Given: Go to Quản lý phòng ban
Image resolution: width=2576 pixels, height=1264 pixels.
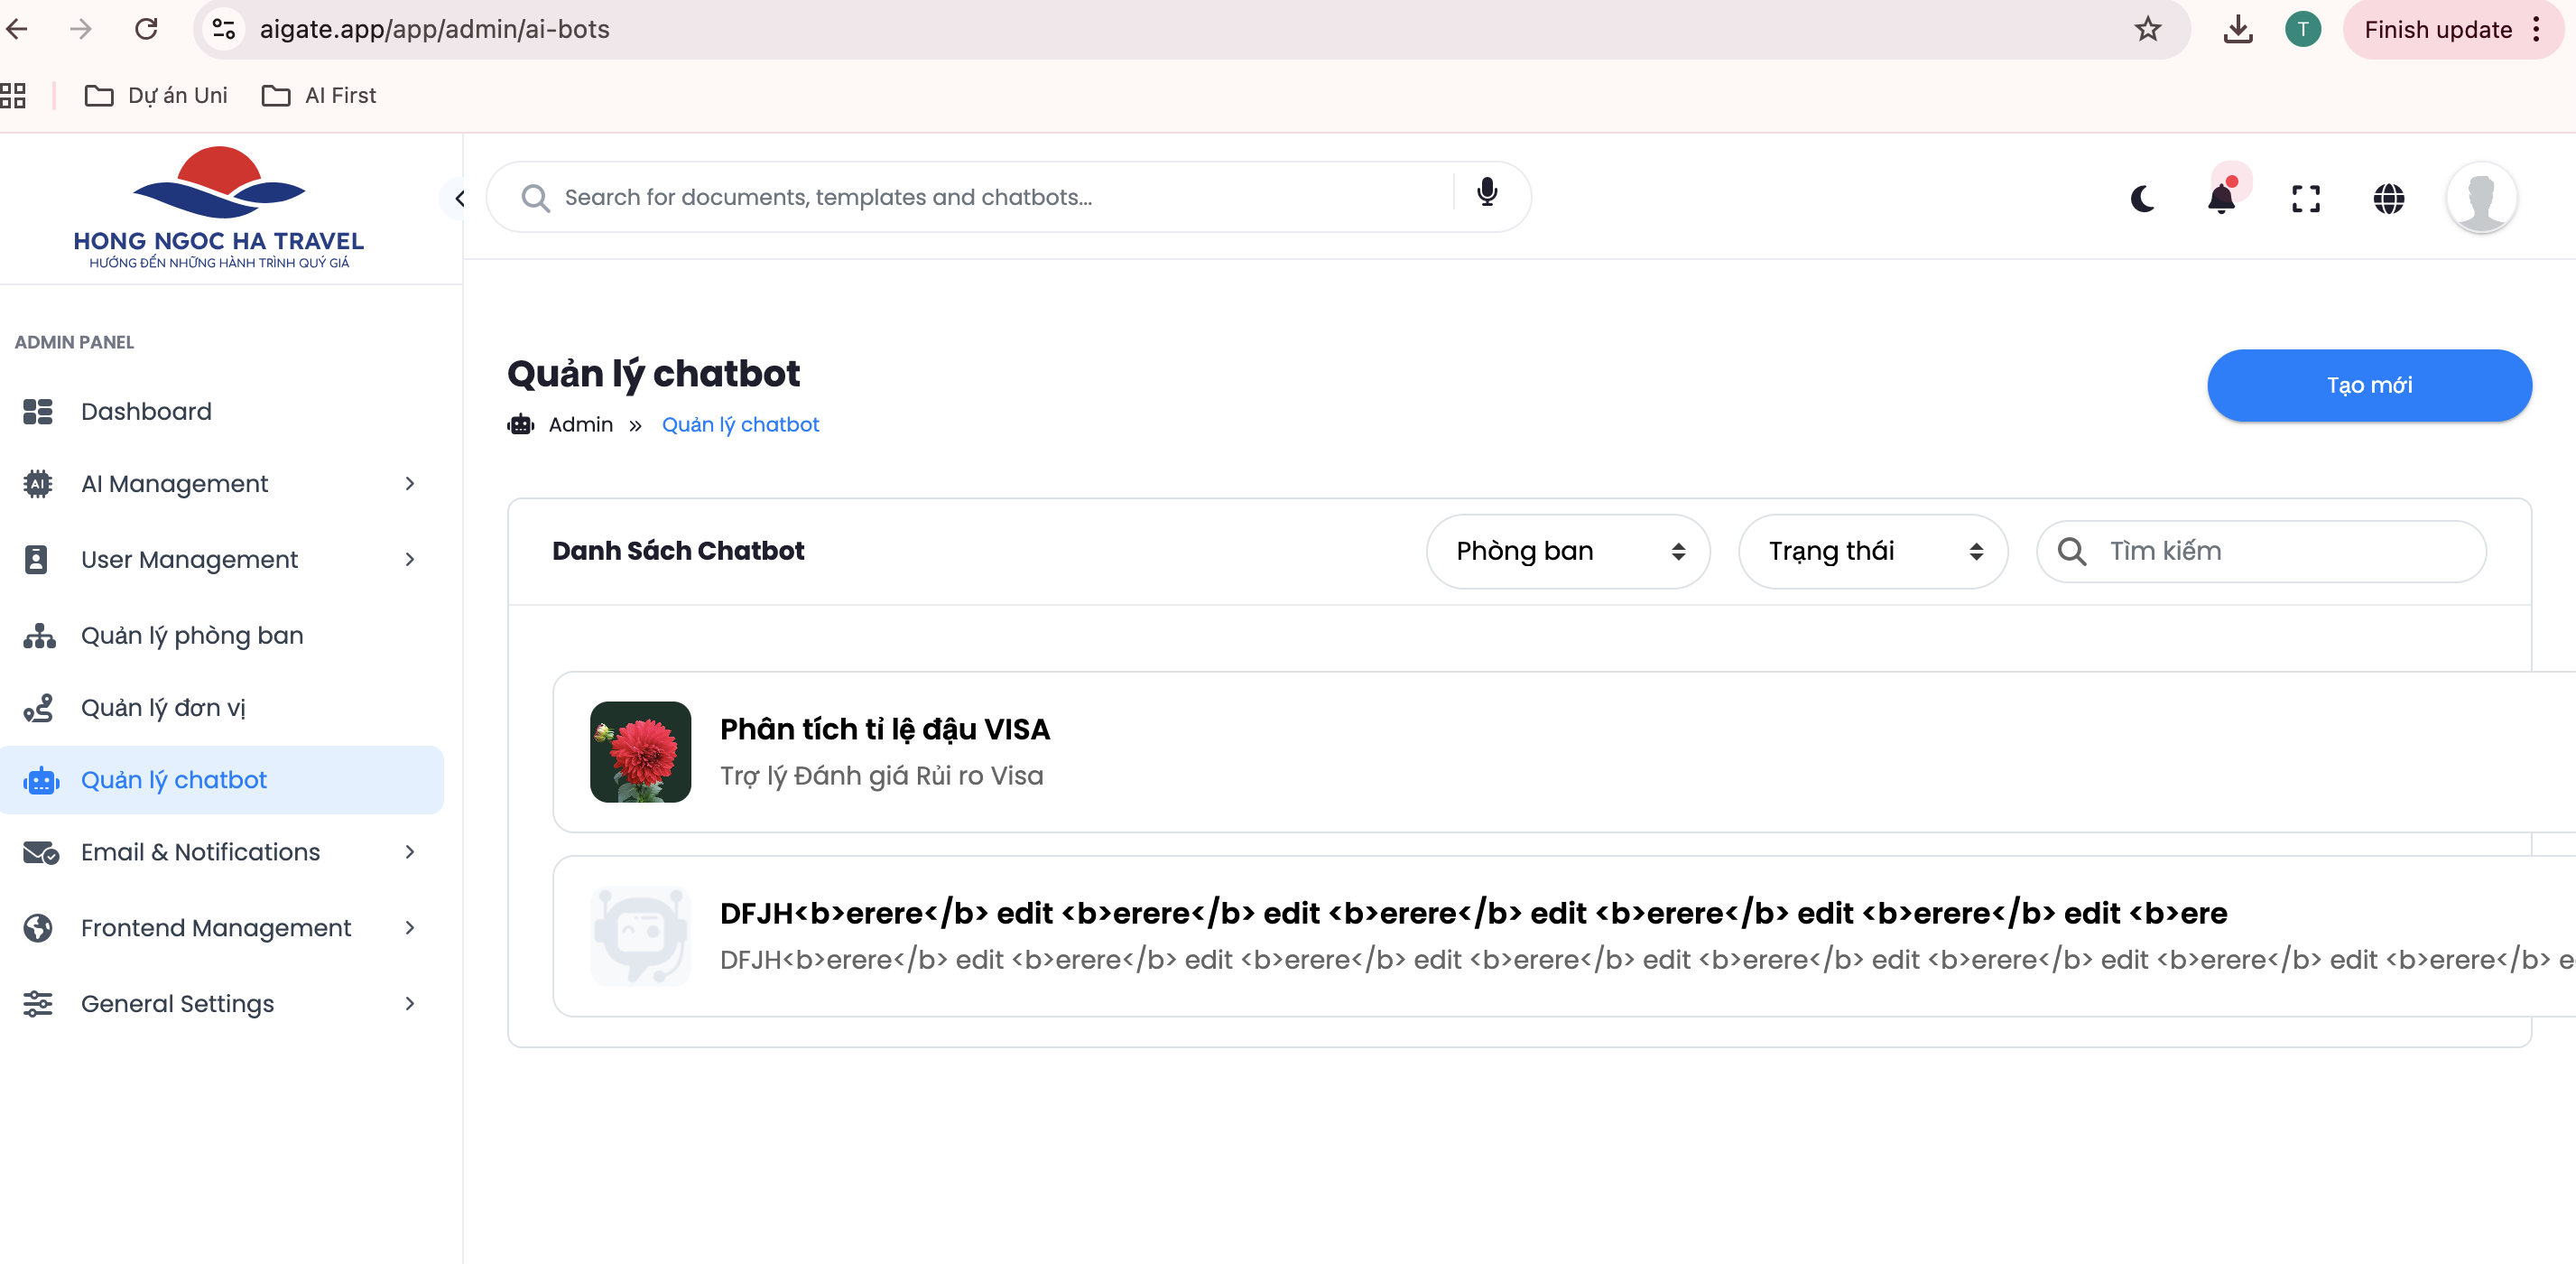Looking at the screenshot, I should coord(192,636).
